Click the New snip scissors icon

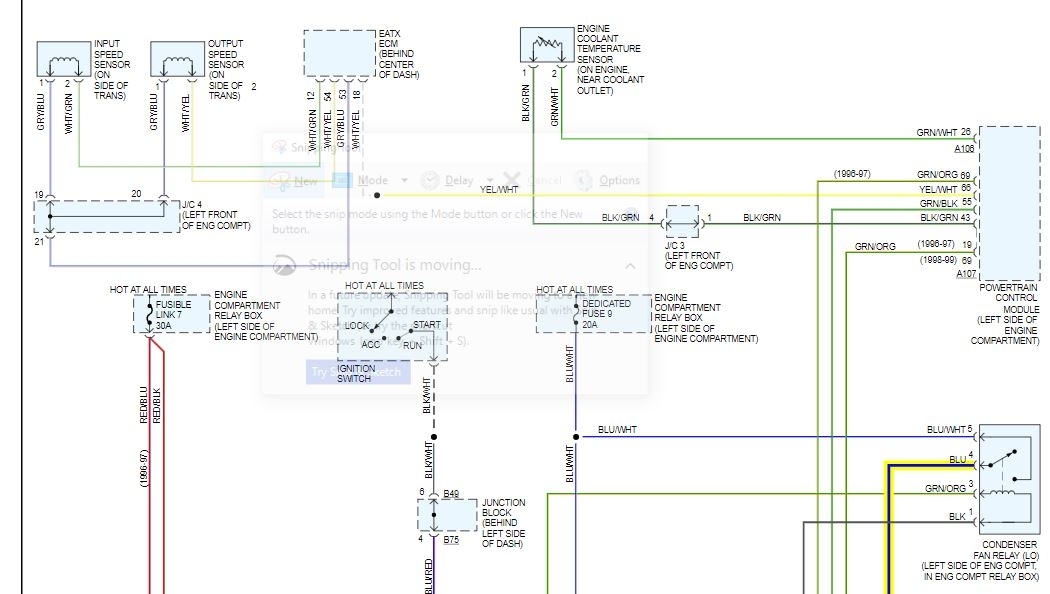click(282, 180)
